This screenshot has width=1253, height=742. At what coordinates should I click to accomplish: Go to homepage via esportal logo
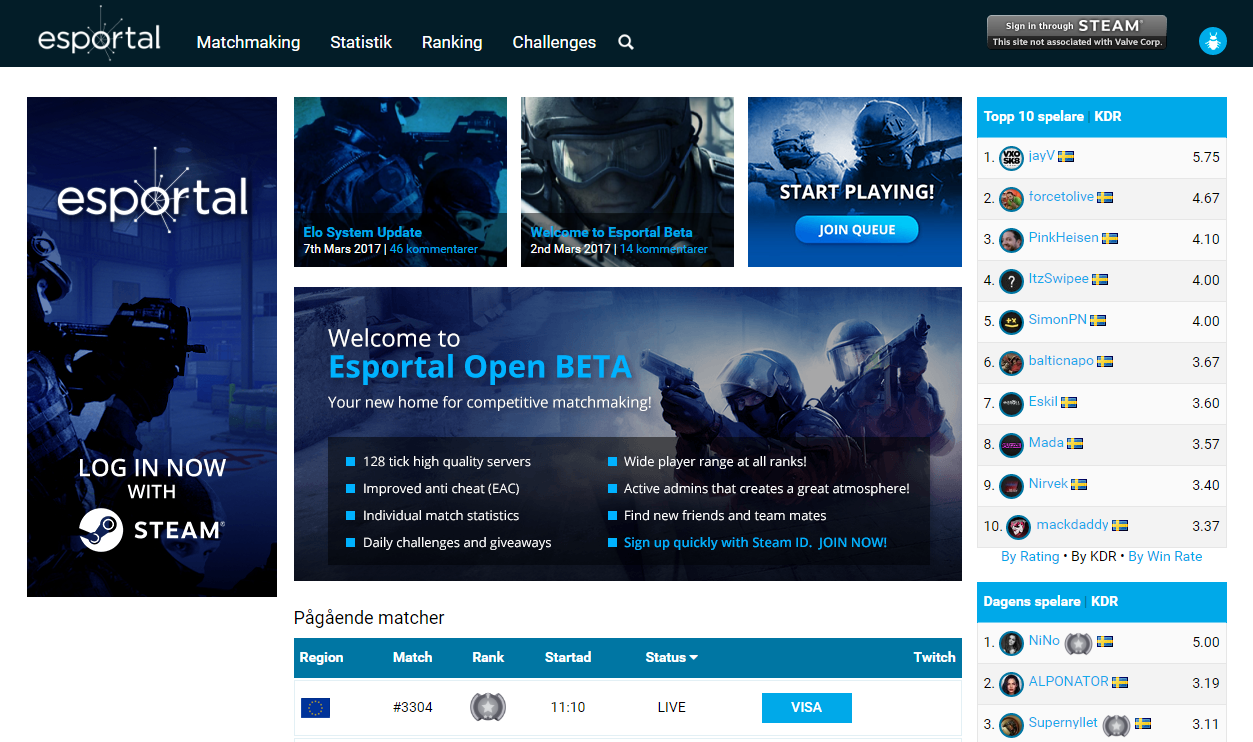(99, 35)
